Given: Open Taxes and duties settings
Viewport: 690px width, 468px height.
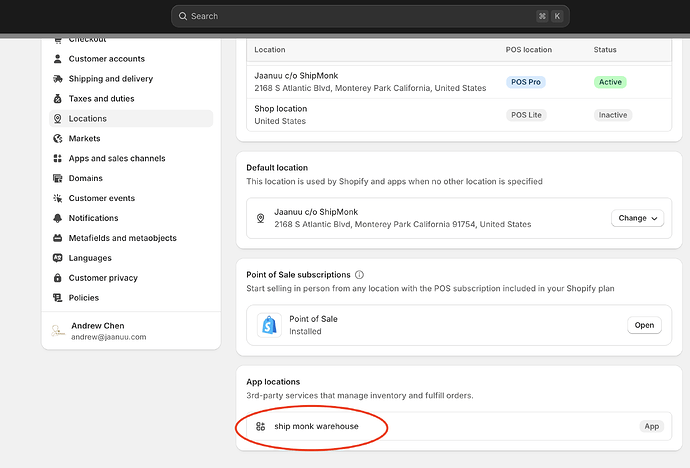Looking at the screenshot, I should [131, 99].
